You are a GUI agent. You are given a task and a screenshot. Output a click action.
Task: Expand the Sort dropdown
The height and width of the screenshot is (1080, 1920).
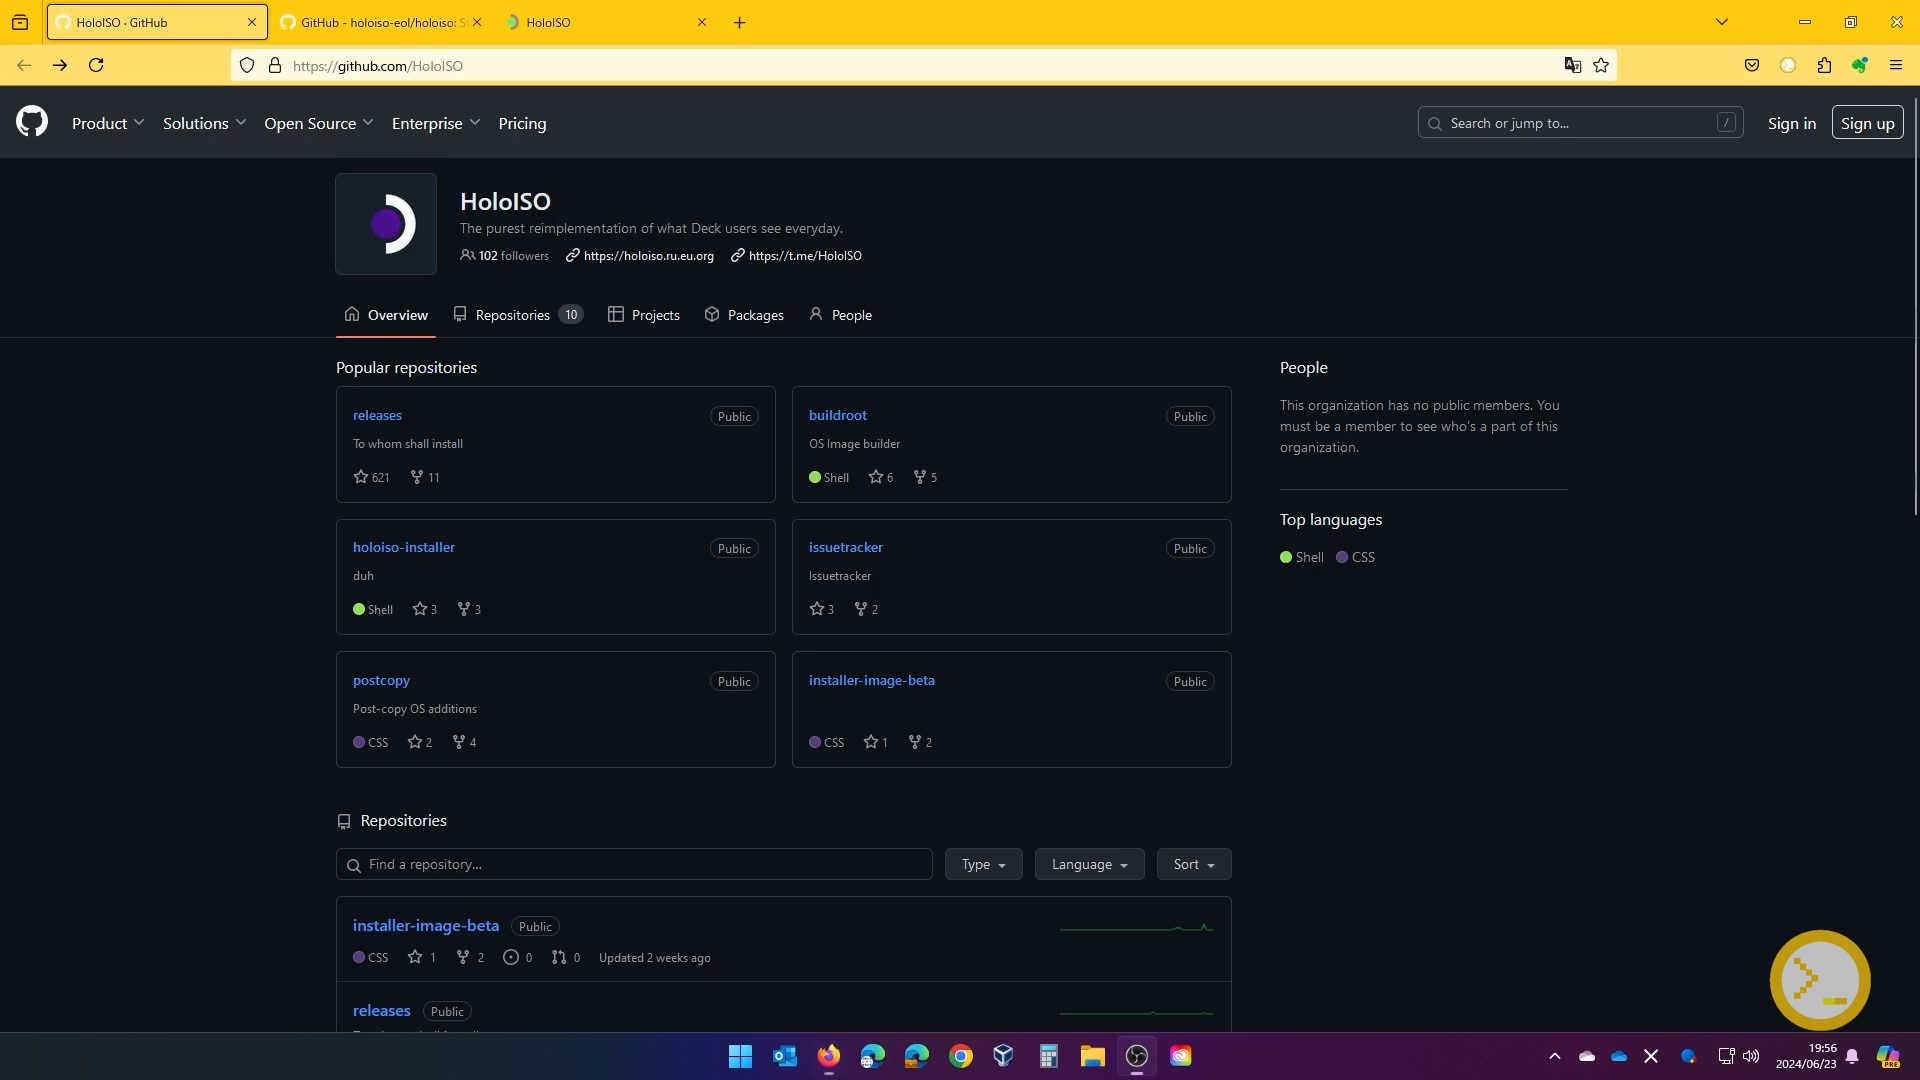(1193, 864)
